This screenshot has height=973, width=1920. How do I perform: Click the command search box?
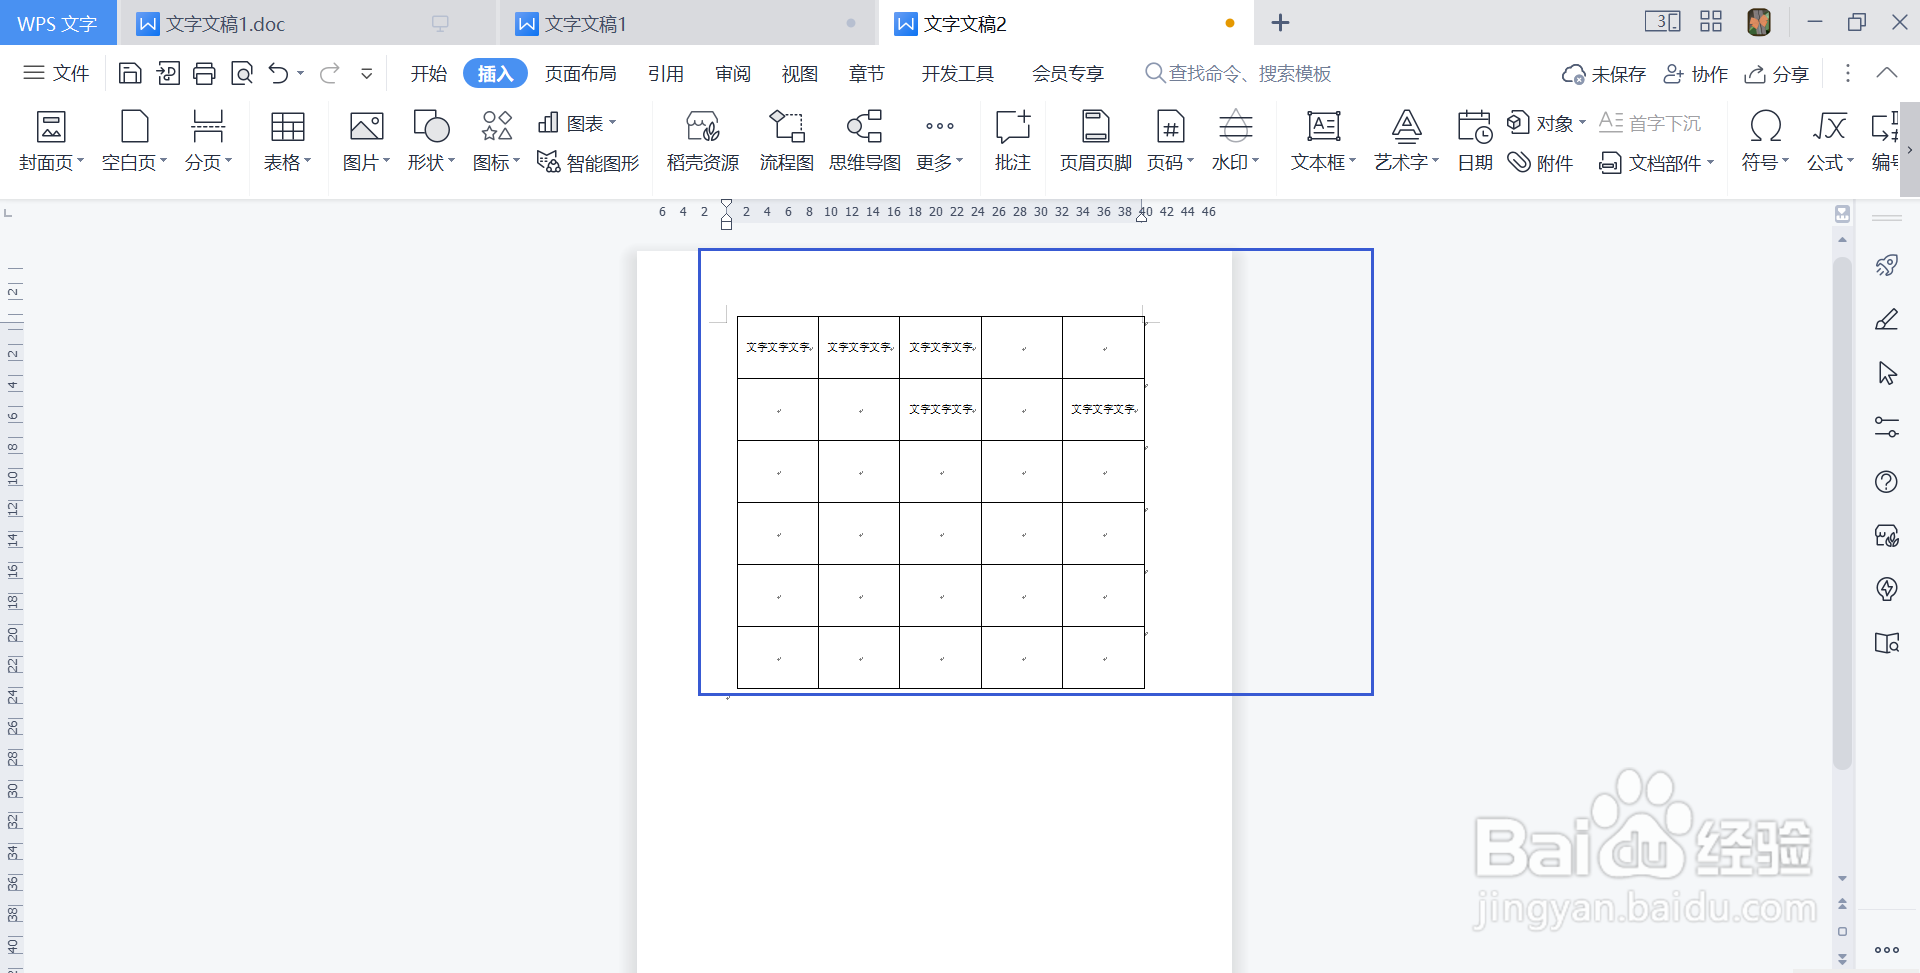point(1240,73)
